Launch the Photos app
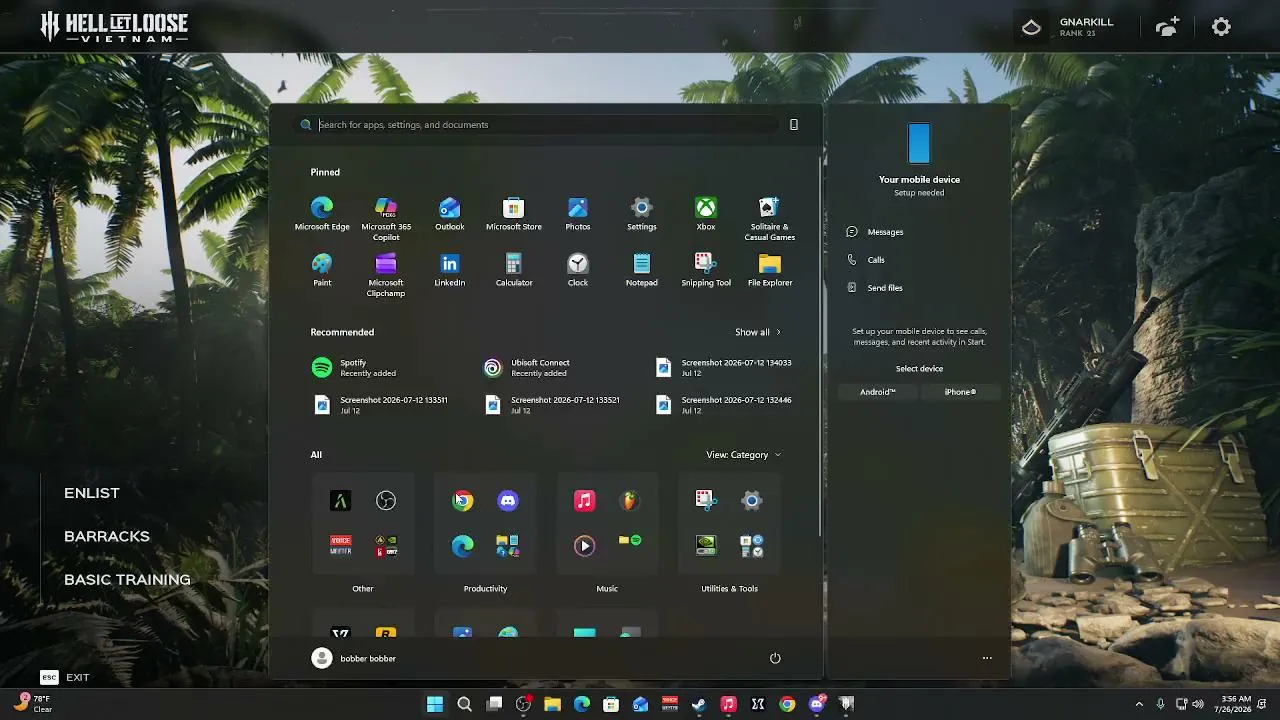This screenshot has height=720, width=1280. (578, 214)
